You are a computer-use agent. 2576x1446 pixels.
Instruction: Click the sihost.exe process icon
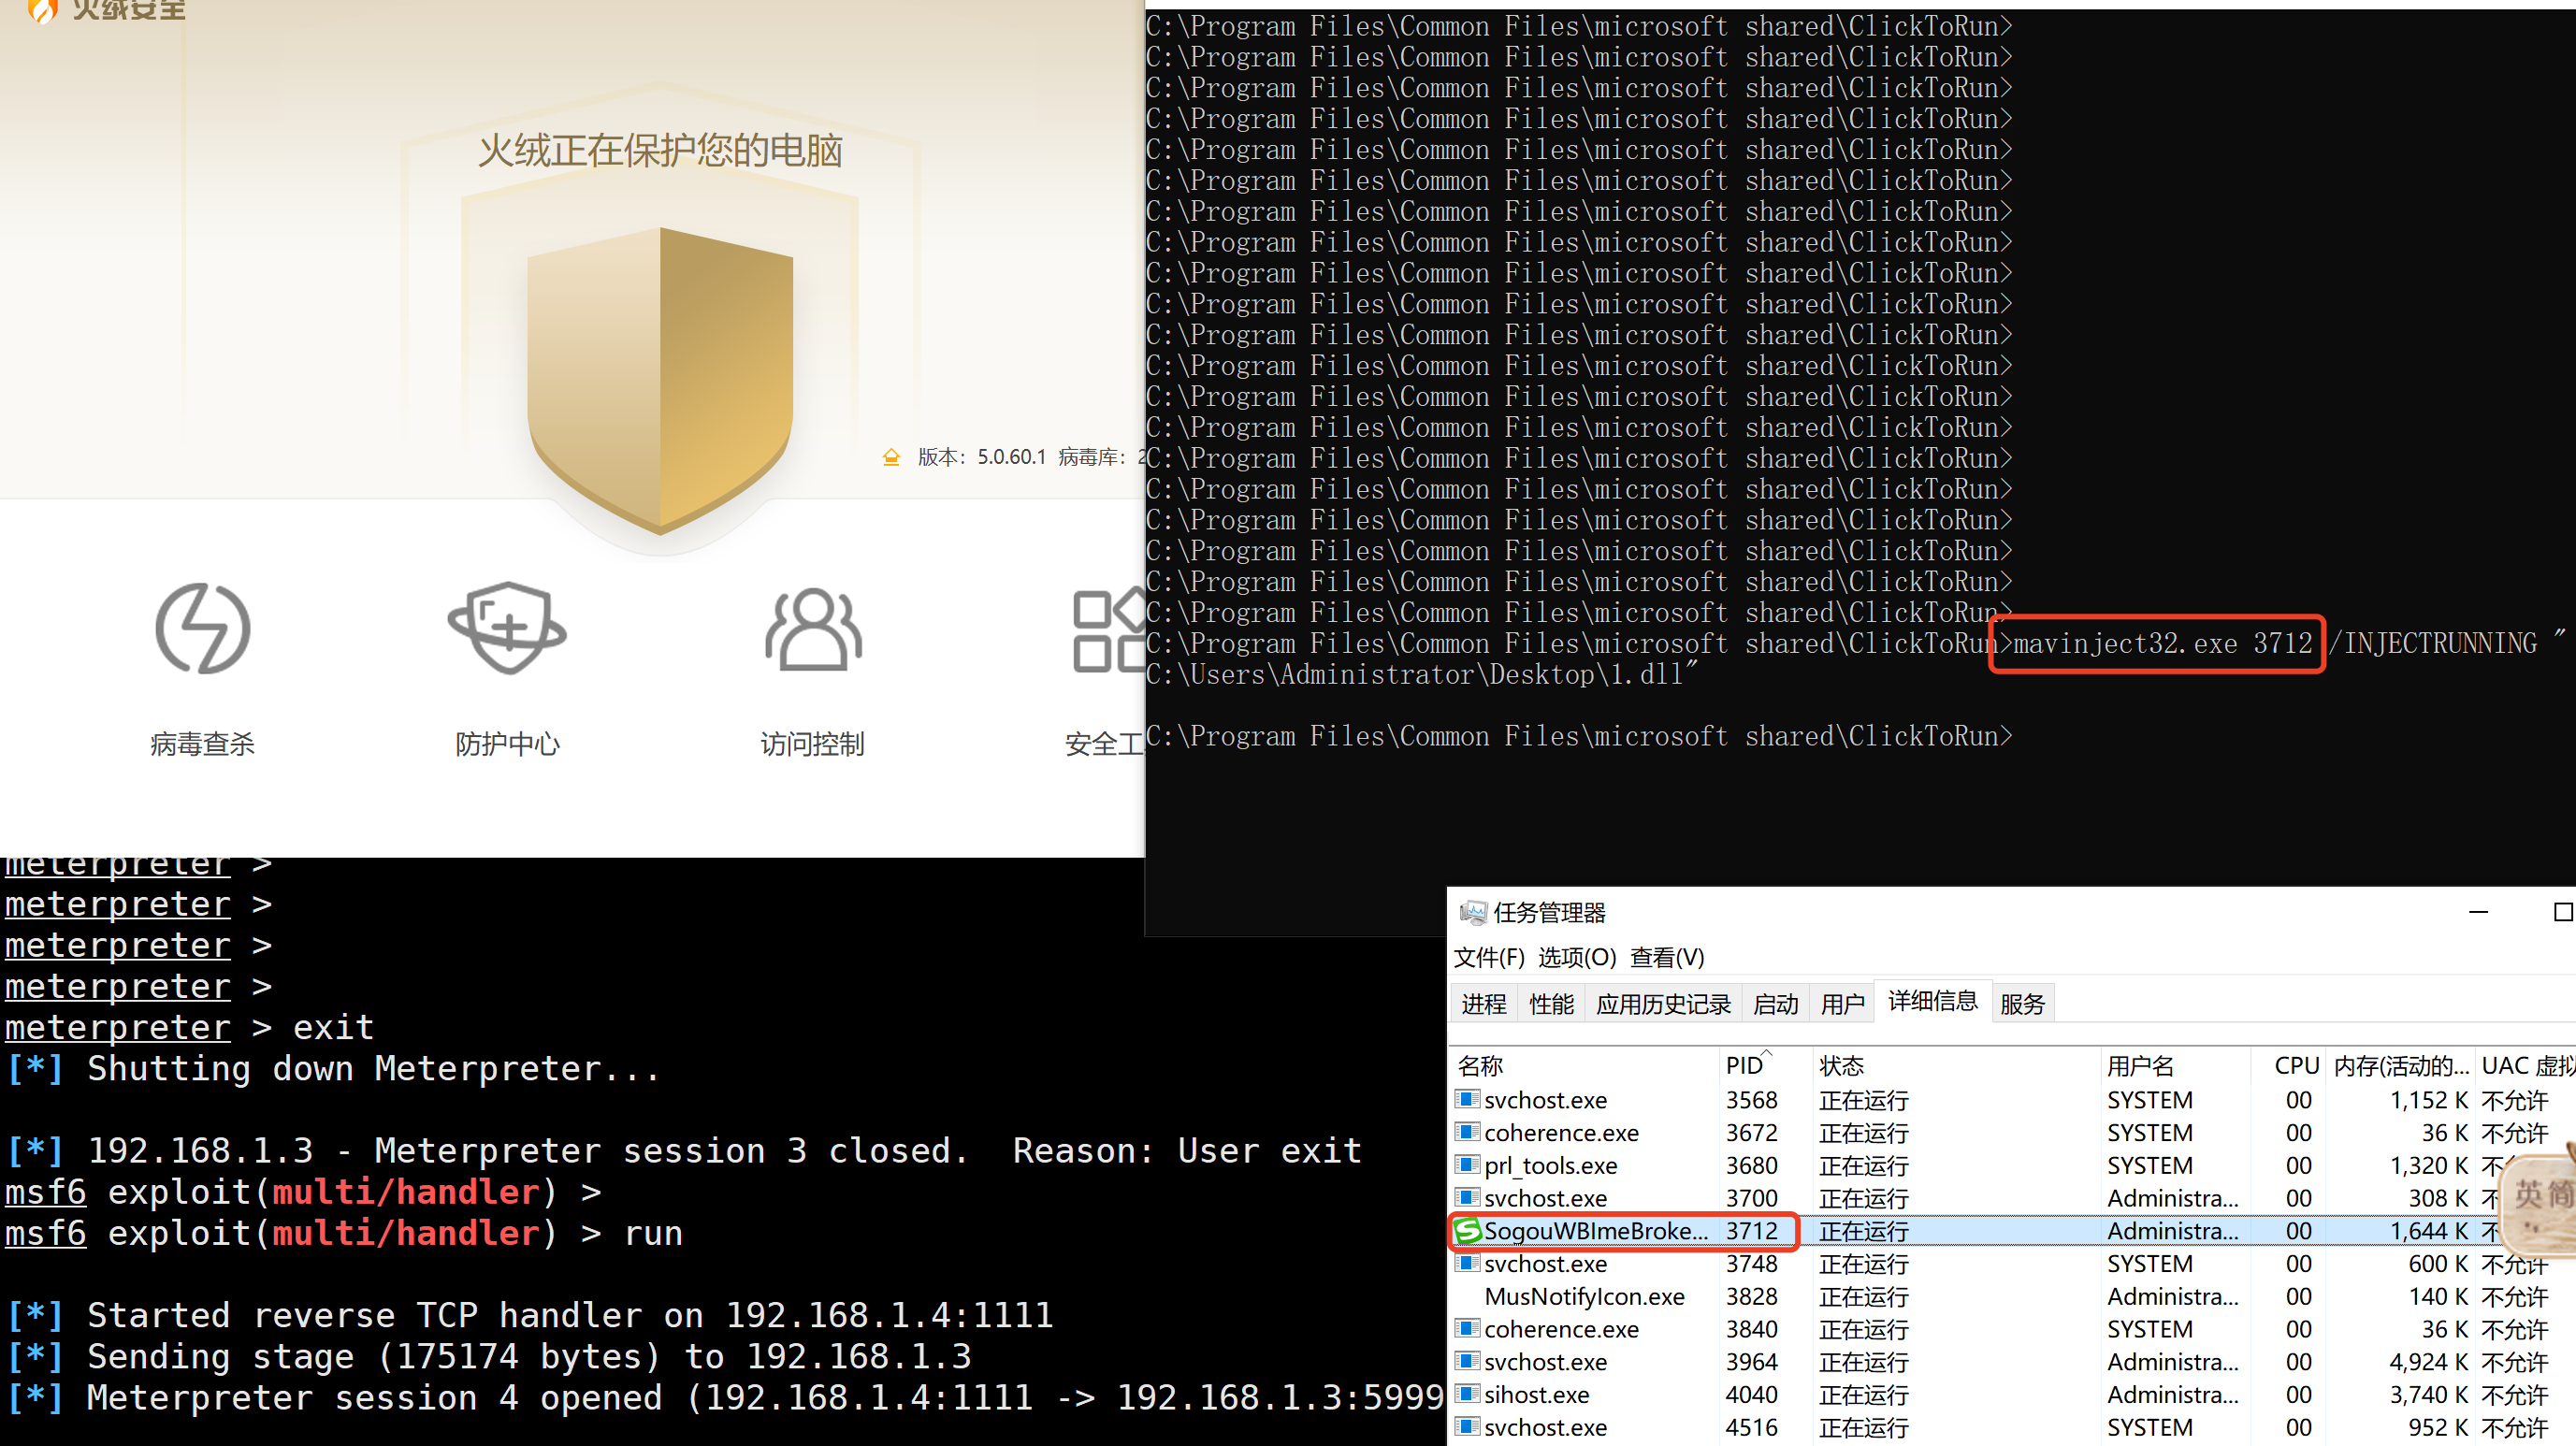1467,1394
